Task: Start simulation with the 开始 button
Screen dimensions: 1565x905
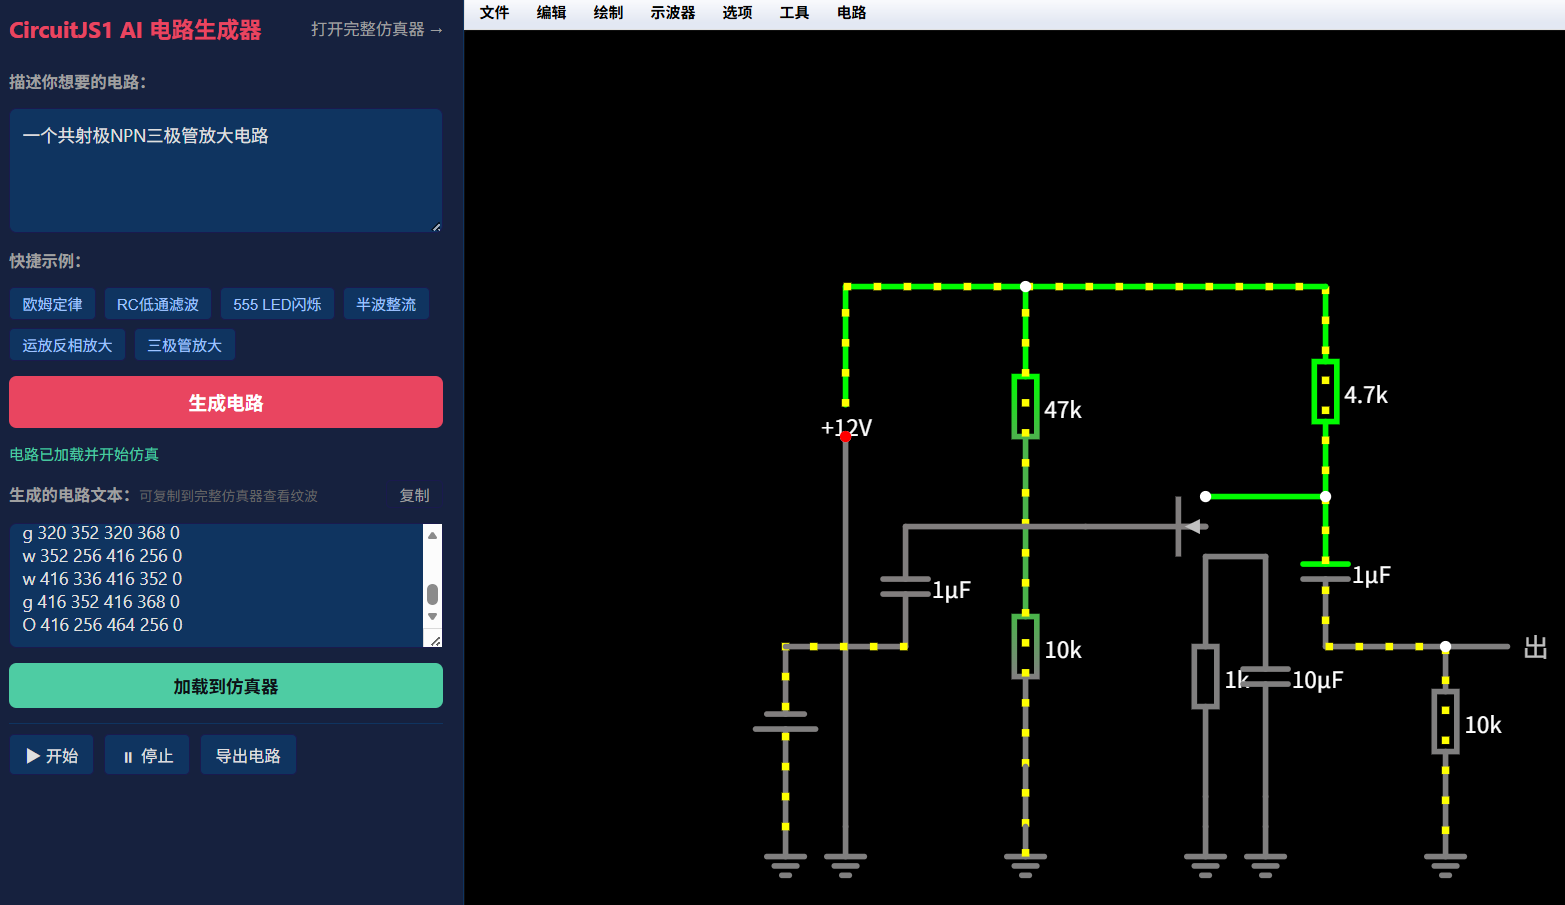Action: coord(52,755)
